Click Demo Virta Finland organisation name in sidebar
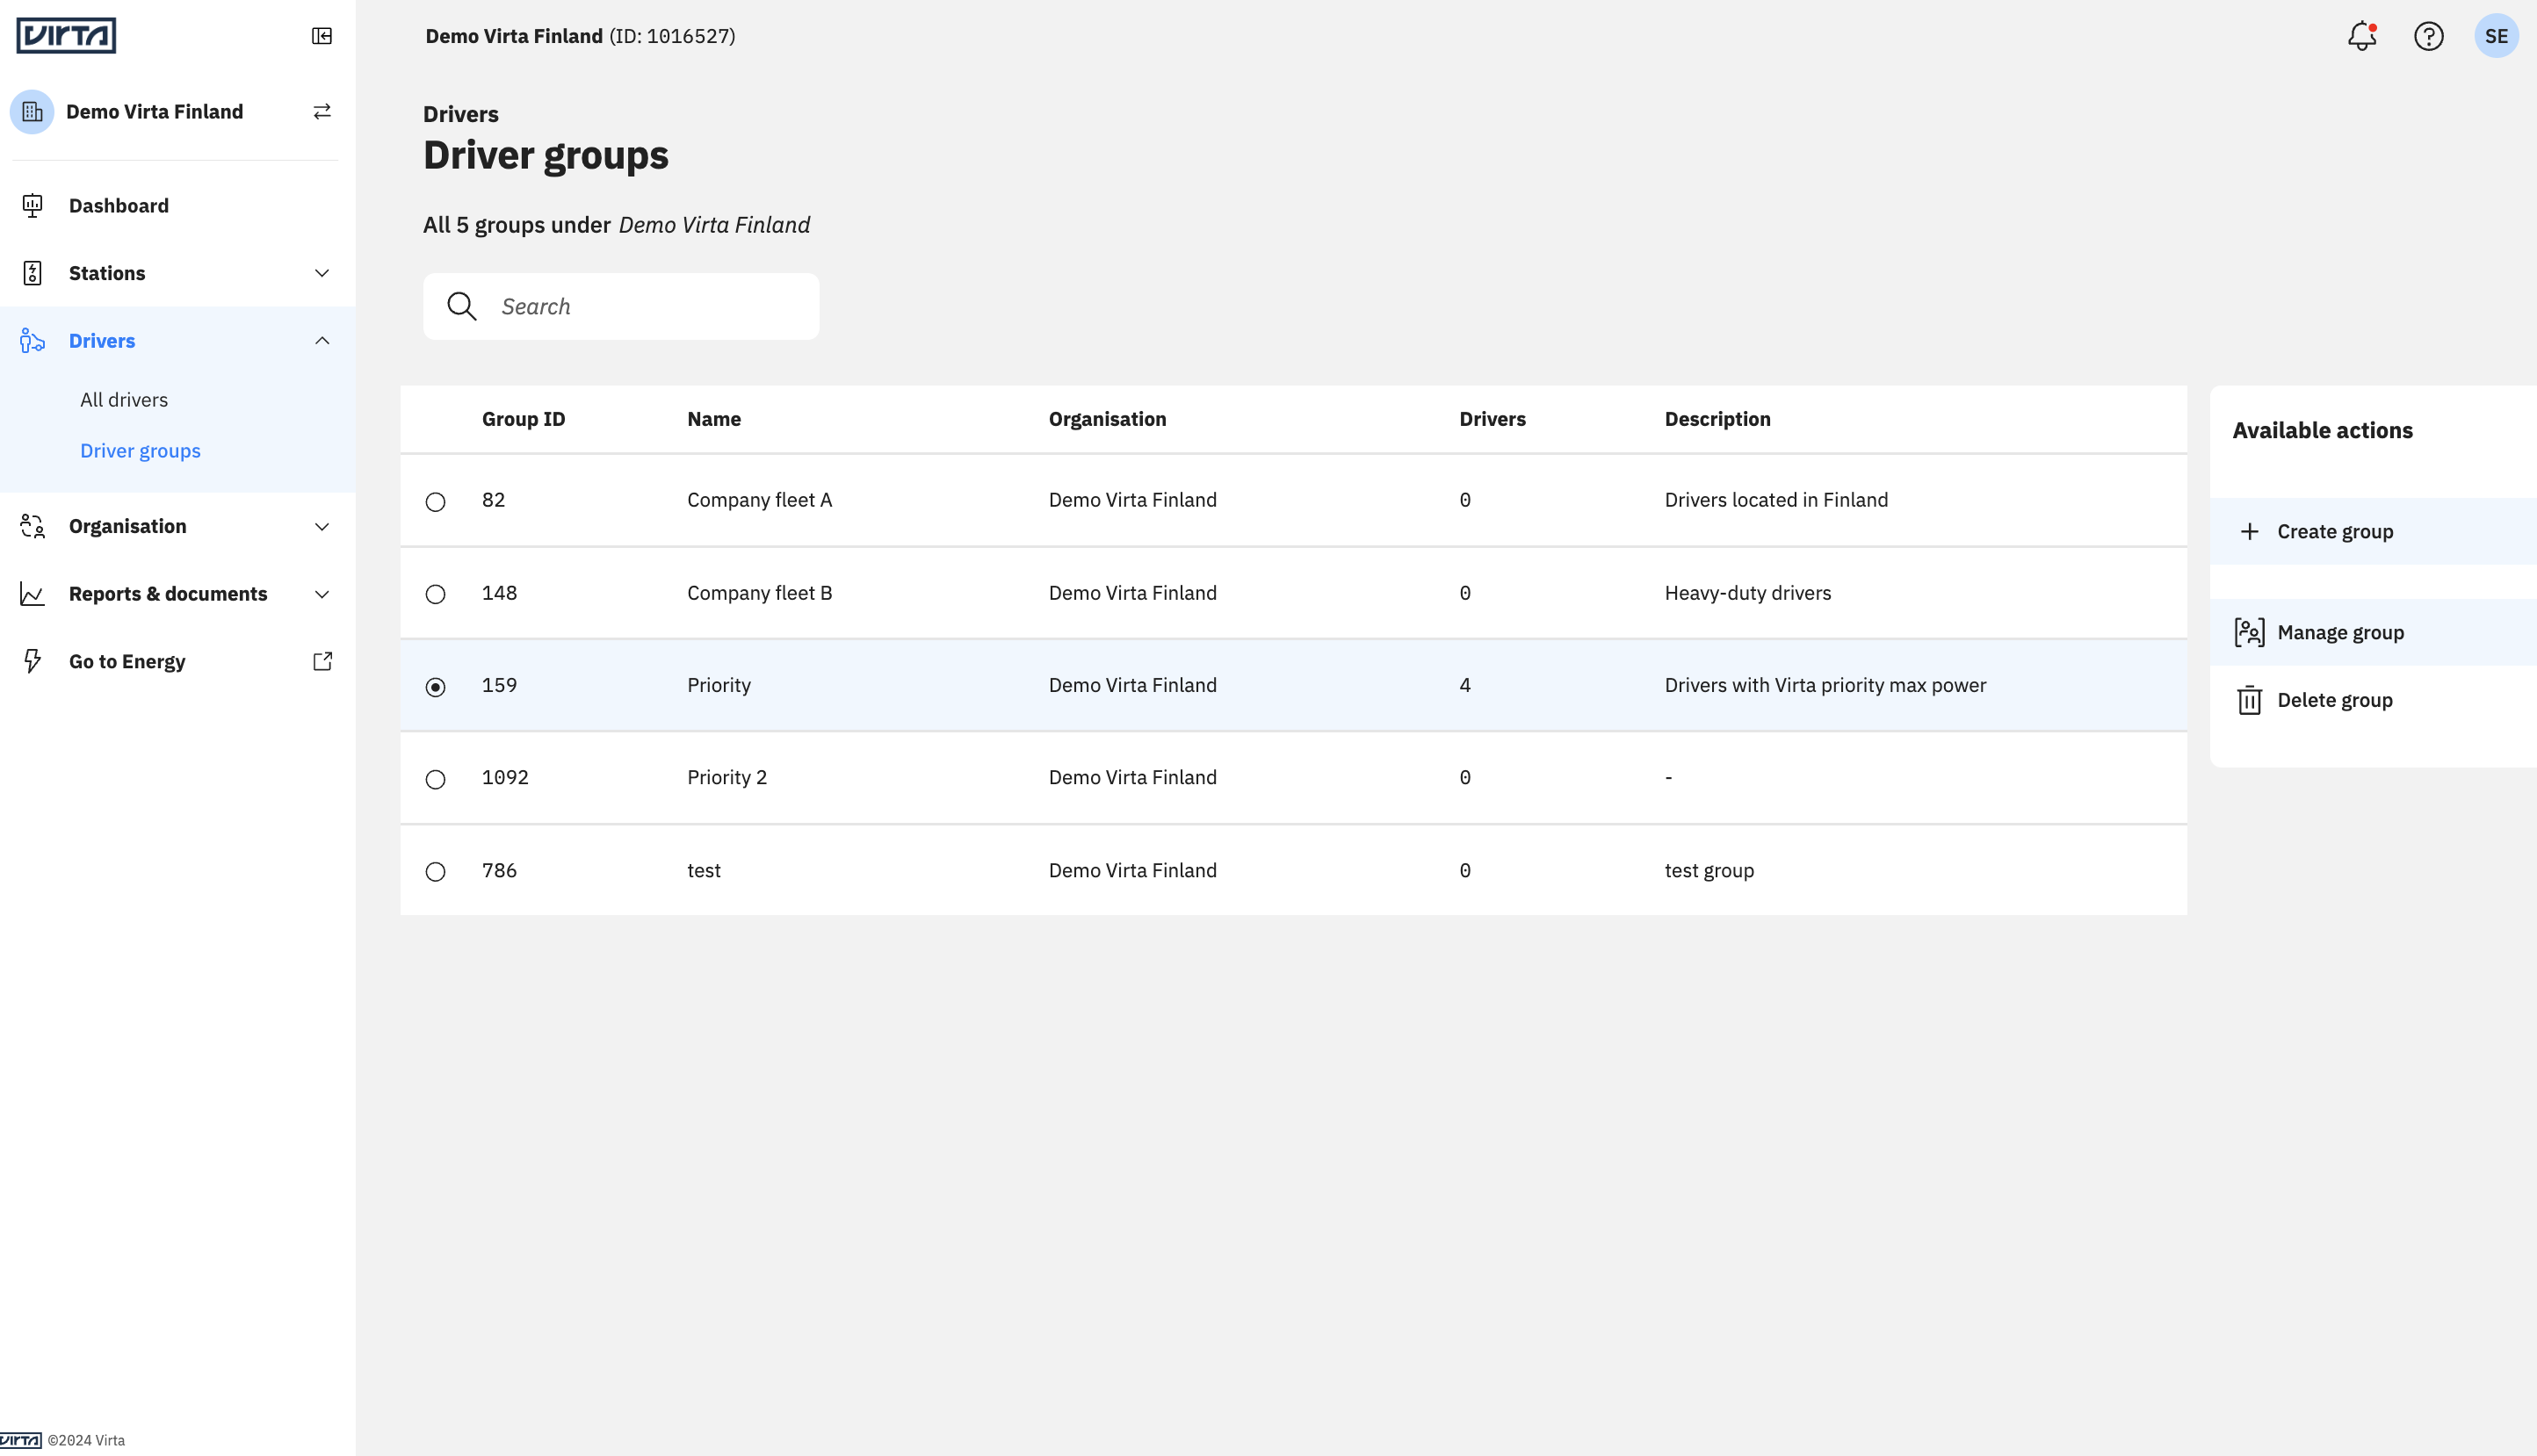 pyautogui.click(x=155, y=112)
